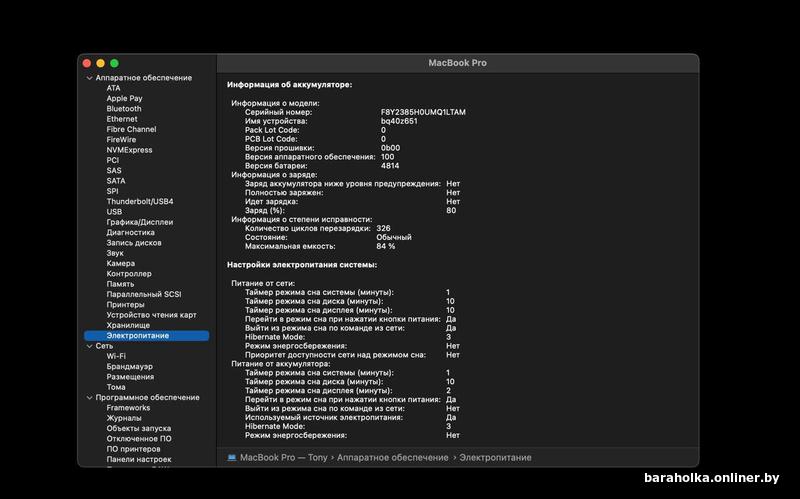Collapse the Сеть section chevron
Image resolution: width=800 pixels, height=499 pixels.
89,346
